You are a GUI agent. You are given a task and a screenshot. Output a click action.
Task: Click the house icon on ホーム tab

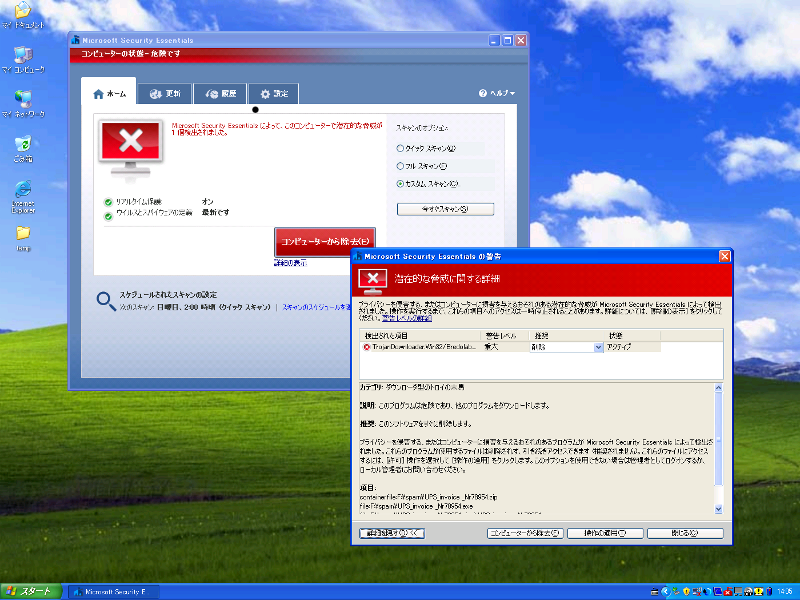[98, 94]
